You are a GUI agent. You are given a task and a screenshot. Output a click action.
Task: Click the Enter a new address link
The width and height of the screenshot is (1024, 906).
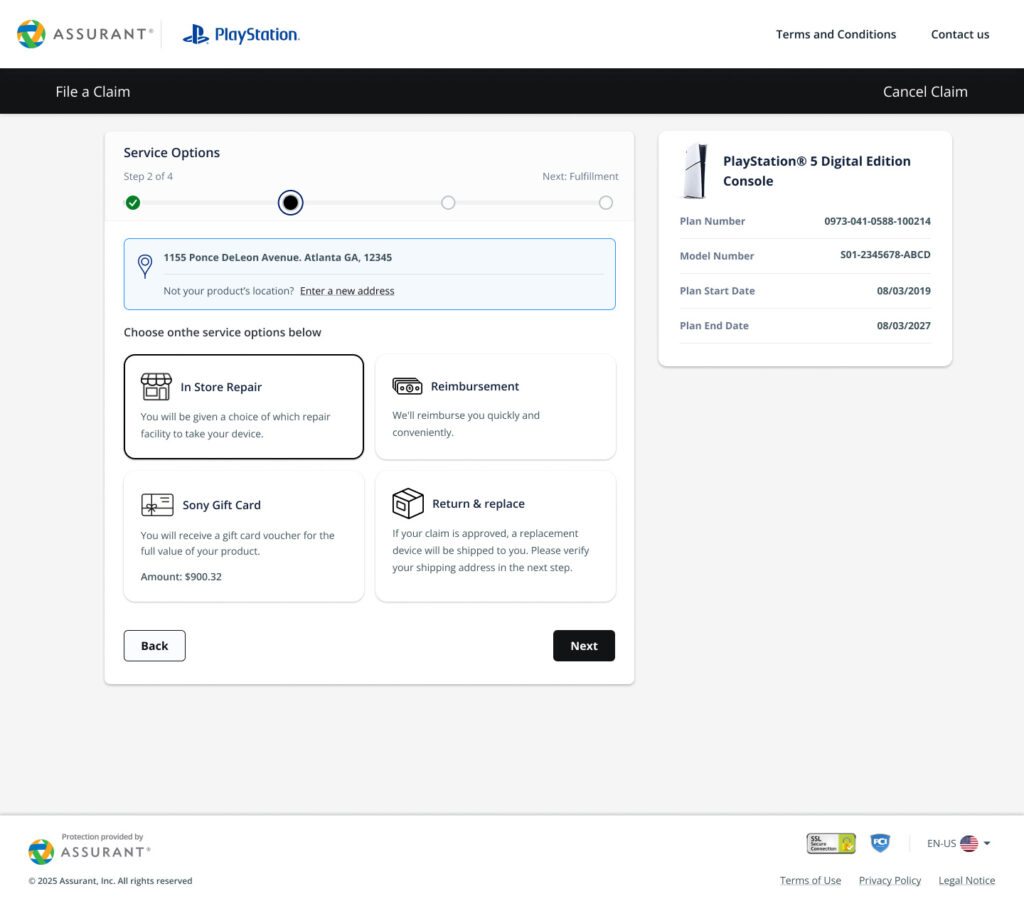347,291
